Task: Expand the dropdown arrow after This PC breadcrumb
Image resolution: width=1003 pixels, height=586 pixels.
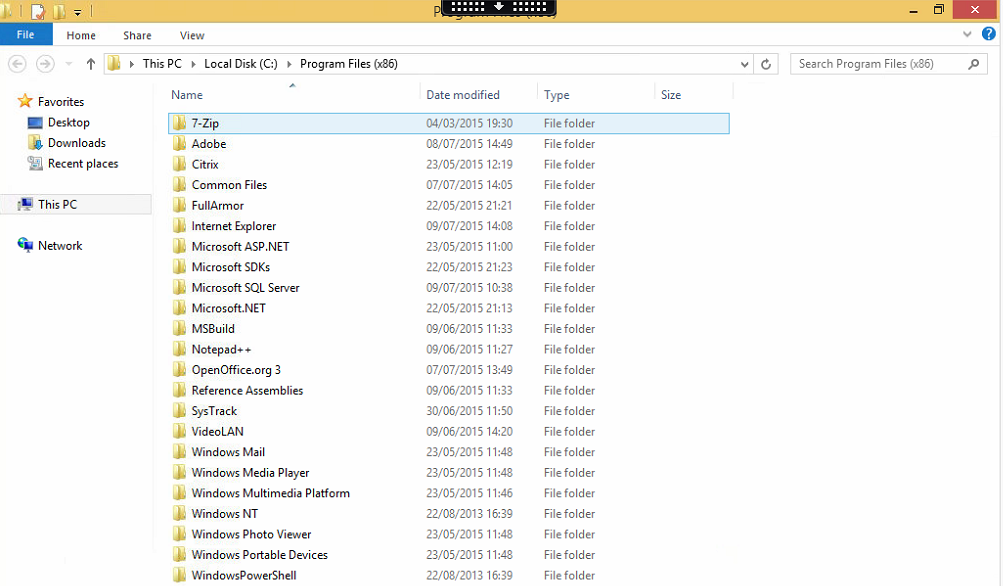Action: pyautogui.click(x=193, y=64)
